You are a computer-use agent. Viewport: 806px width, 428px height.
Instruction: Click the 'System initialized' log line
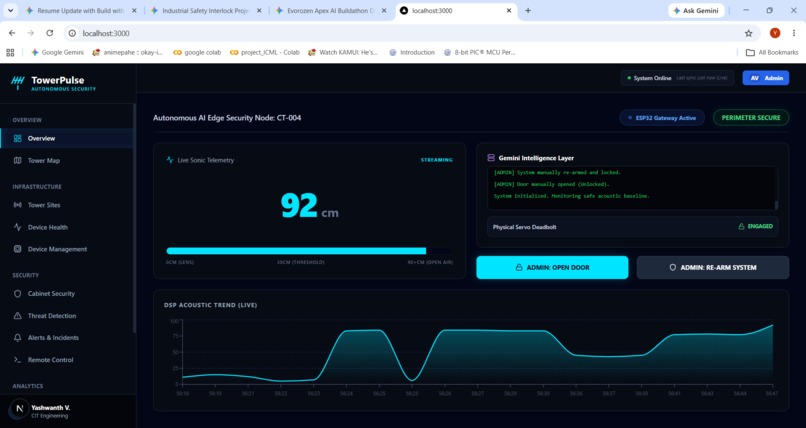tap(572, 196)
